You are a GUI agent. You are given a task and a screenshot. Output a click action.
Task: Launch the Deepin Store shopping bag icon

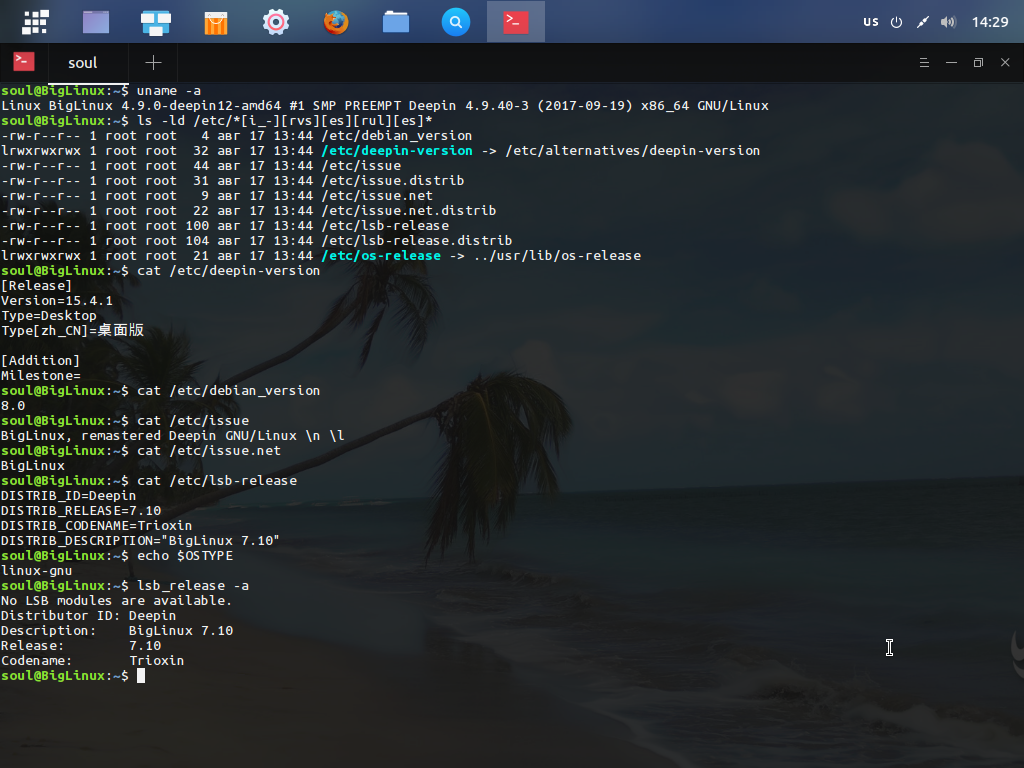(x=216, y=22)
